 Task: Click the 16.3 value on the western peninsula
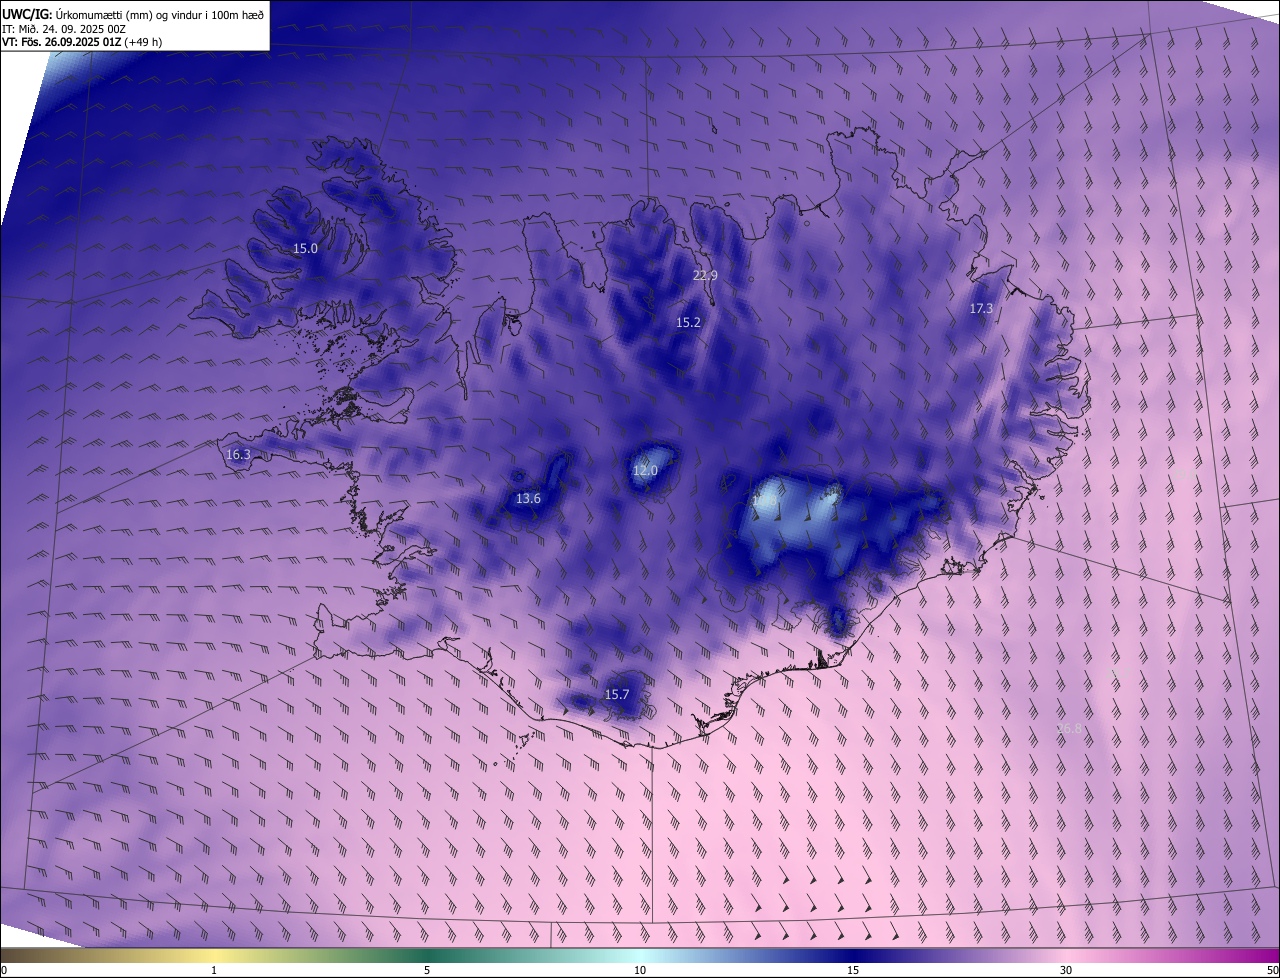coord(238,454)
